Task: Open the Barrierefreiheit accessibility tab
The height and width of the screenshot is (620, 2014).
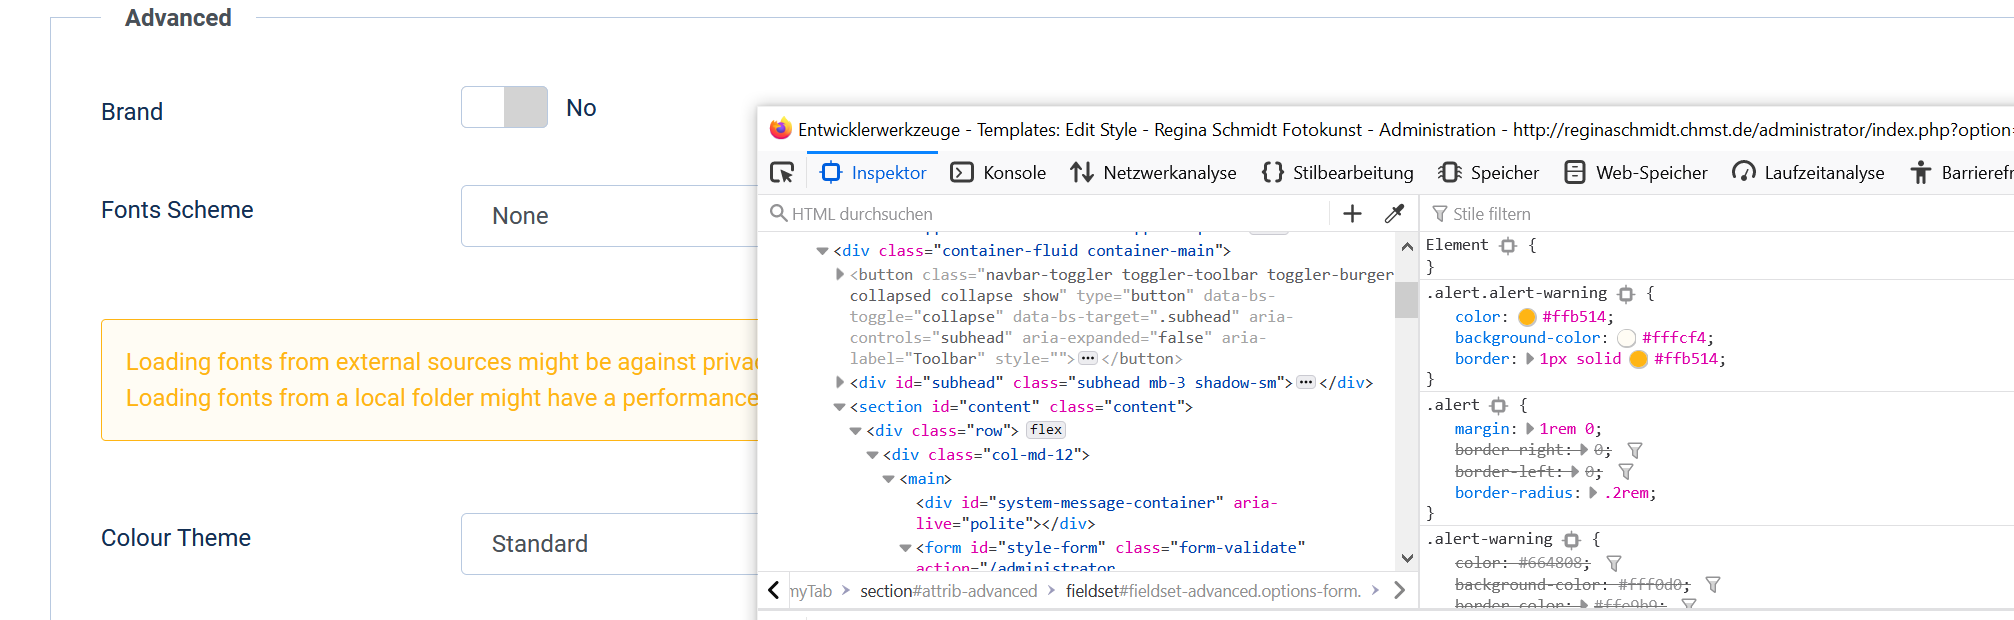Action: pos(1960,173)
